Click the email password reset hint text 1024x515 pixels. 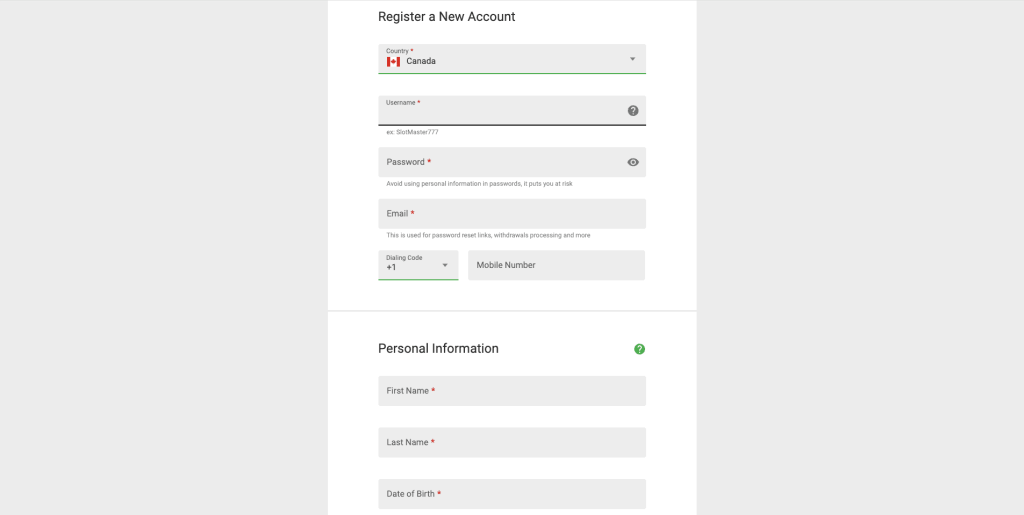click(488, 236)
